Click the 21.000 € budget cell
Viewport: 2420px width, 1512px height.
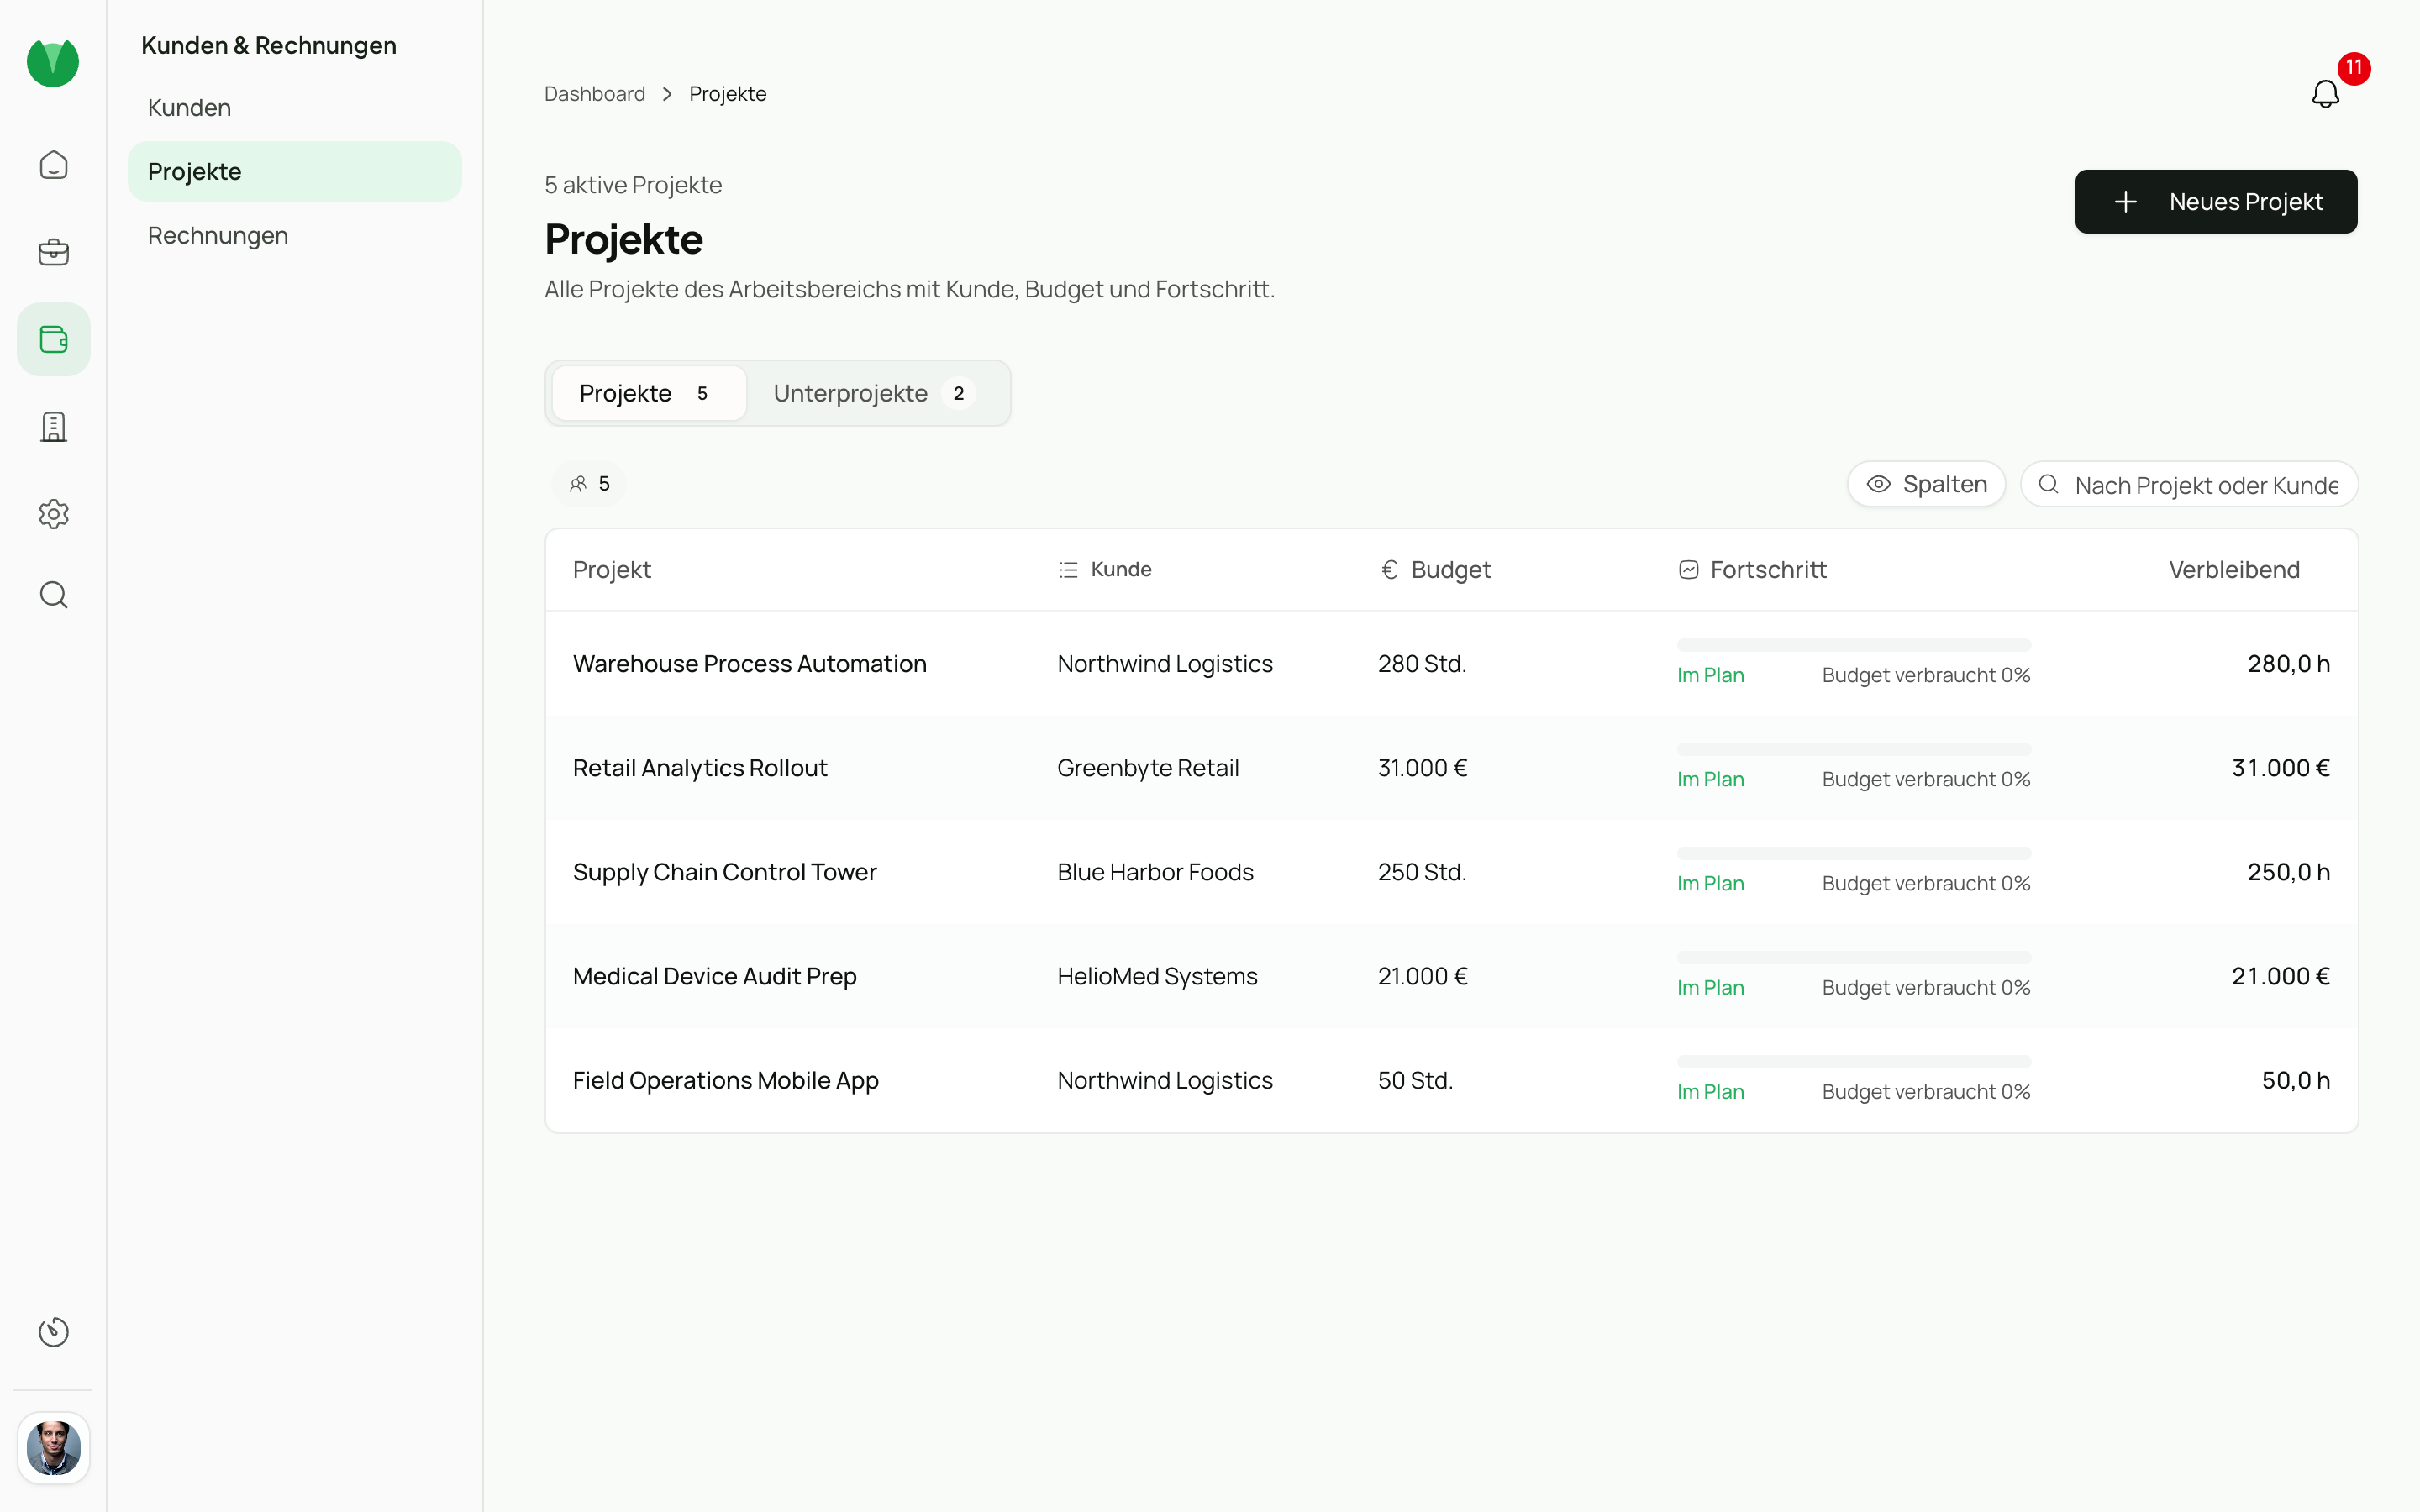(1422, 976)
